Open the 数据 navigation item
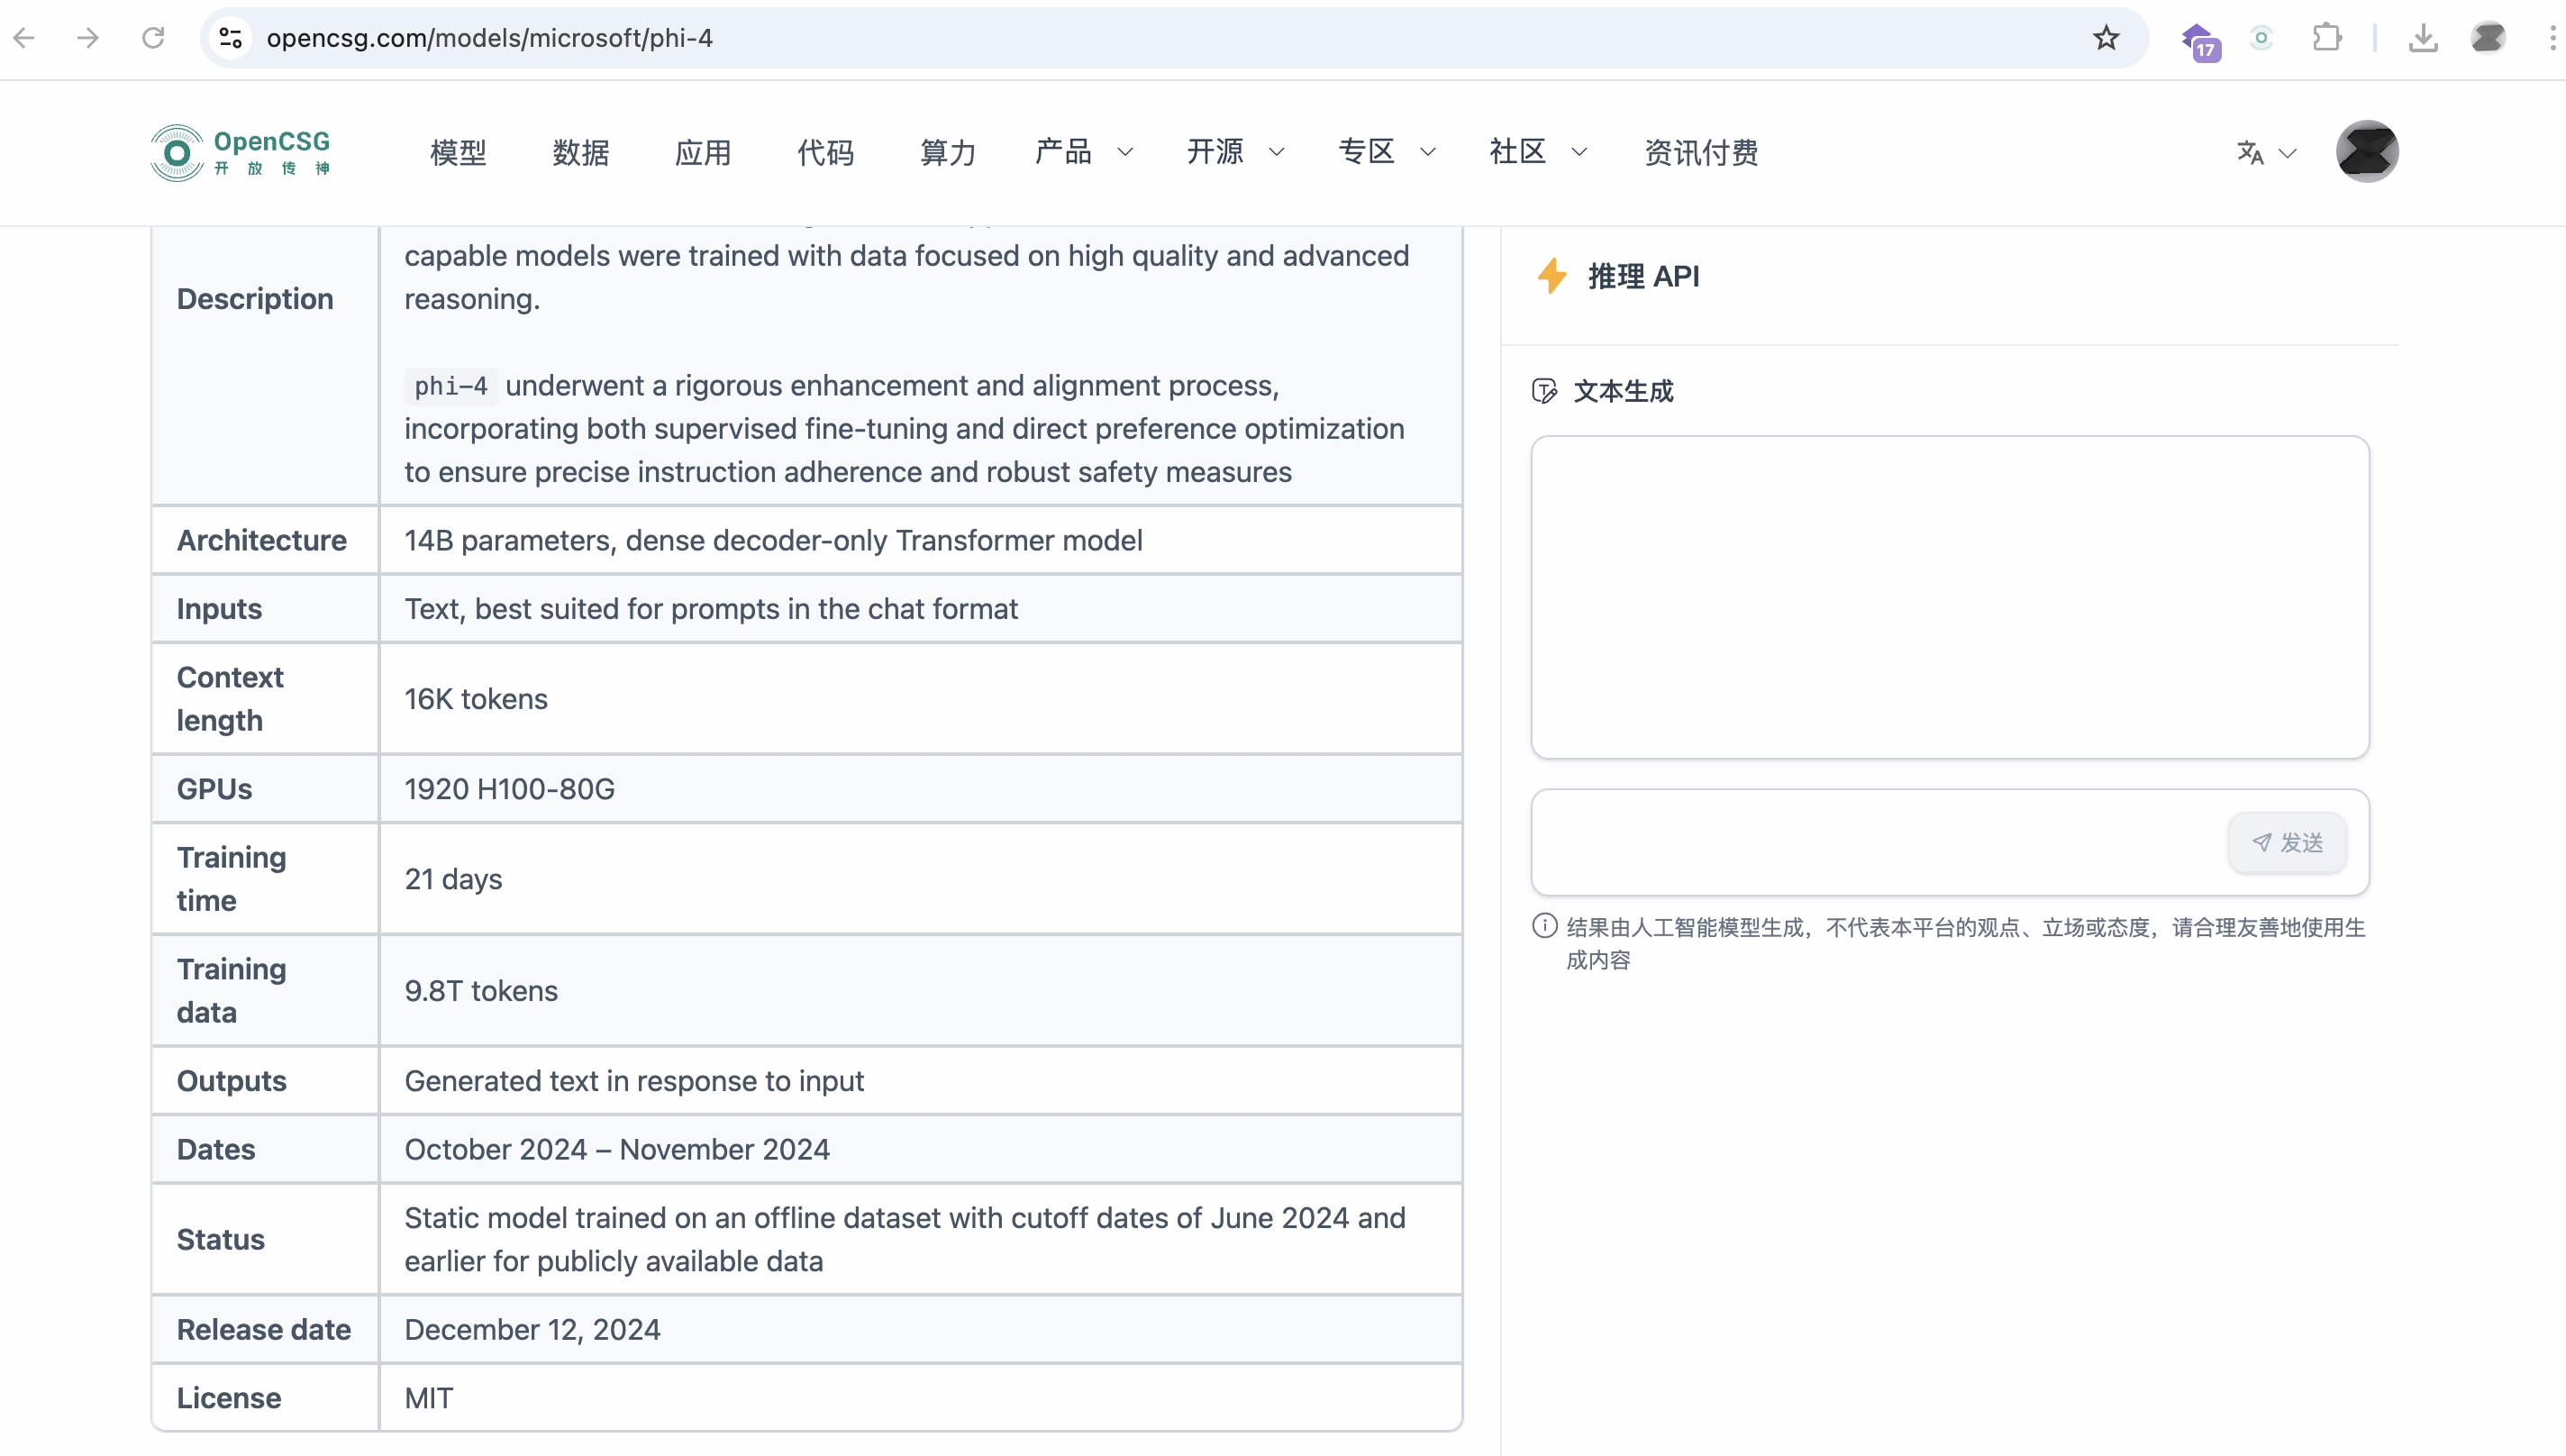 click(x=580, y=152)
